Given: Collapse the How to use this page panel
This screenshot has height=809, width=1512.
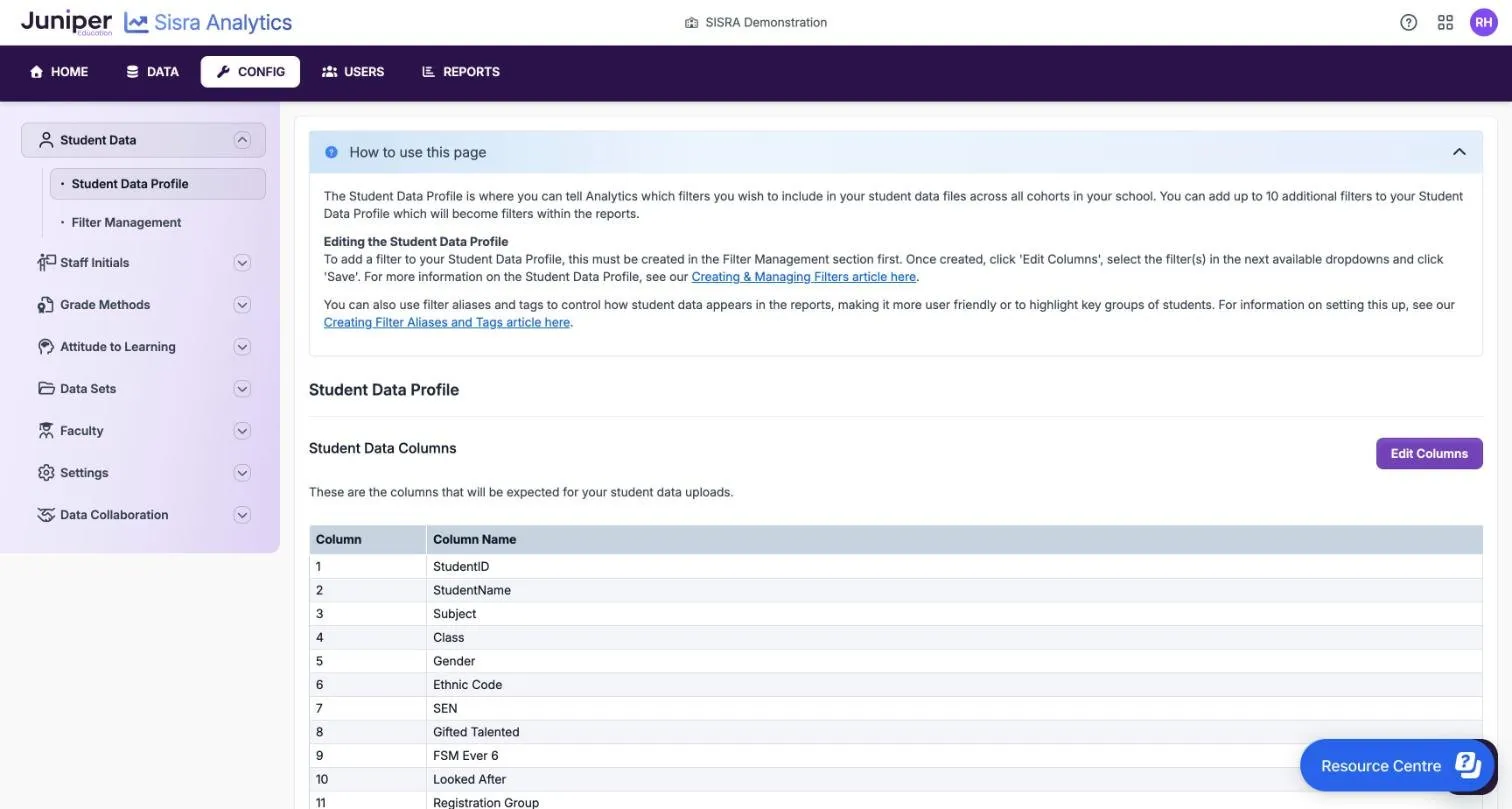Looking at the screenshot, I should tap(1459, 152).
